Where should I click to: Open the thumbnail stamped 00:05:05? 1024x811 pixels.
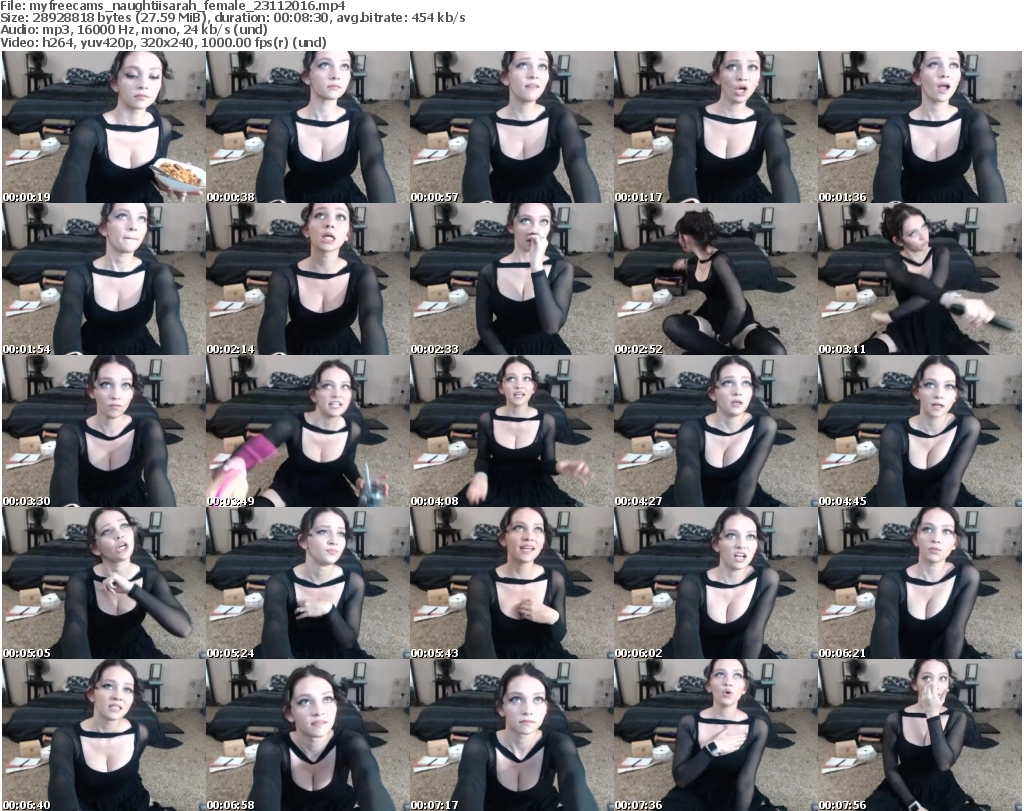tap(104, 583)
